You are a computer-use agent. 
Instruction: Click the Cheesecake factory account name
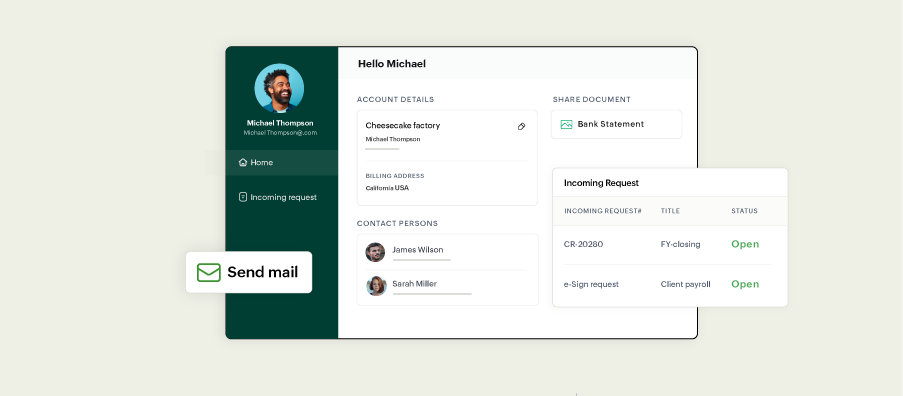point(403,125)
